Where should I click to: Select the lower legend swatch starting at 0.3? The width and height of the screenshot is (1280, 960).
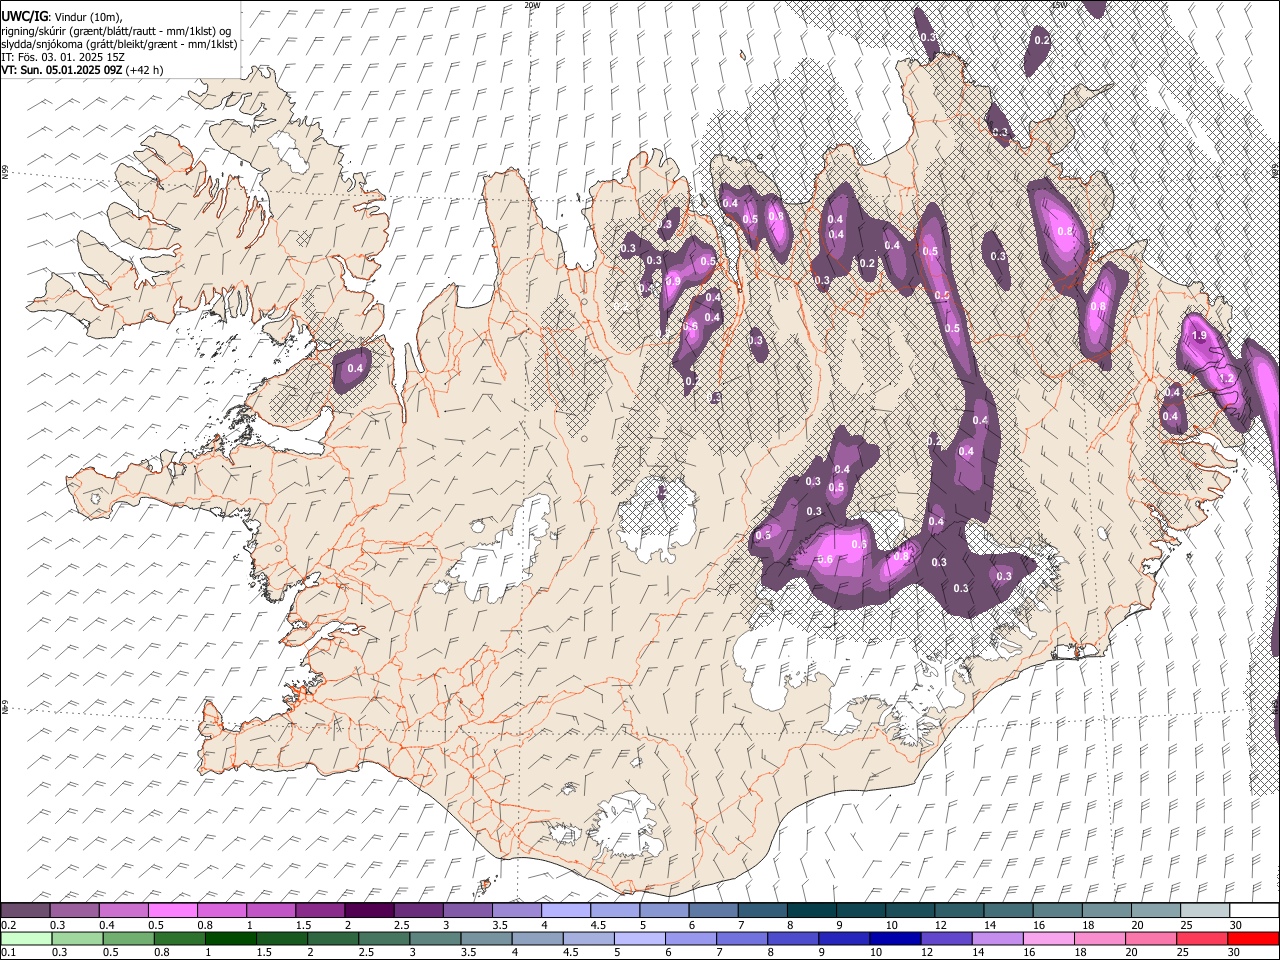[77, 938]
